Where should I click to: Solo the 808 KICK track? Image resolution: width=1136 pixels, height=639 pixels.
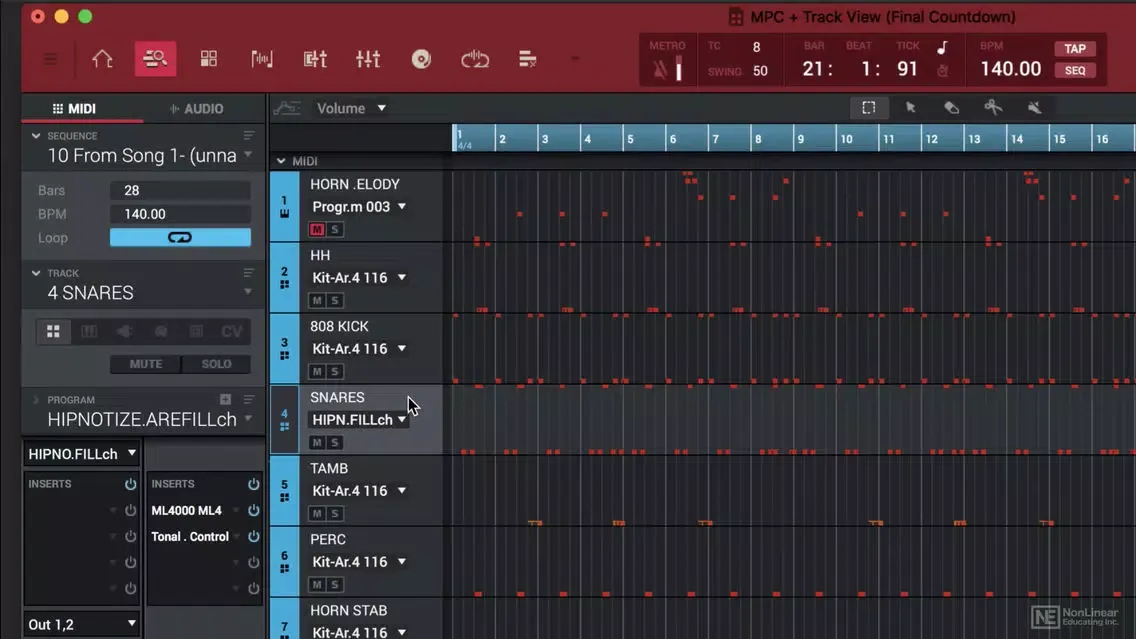tap(335, 371)
